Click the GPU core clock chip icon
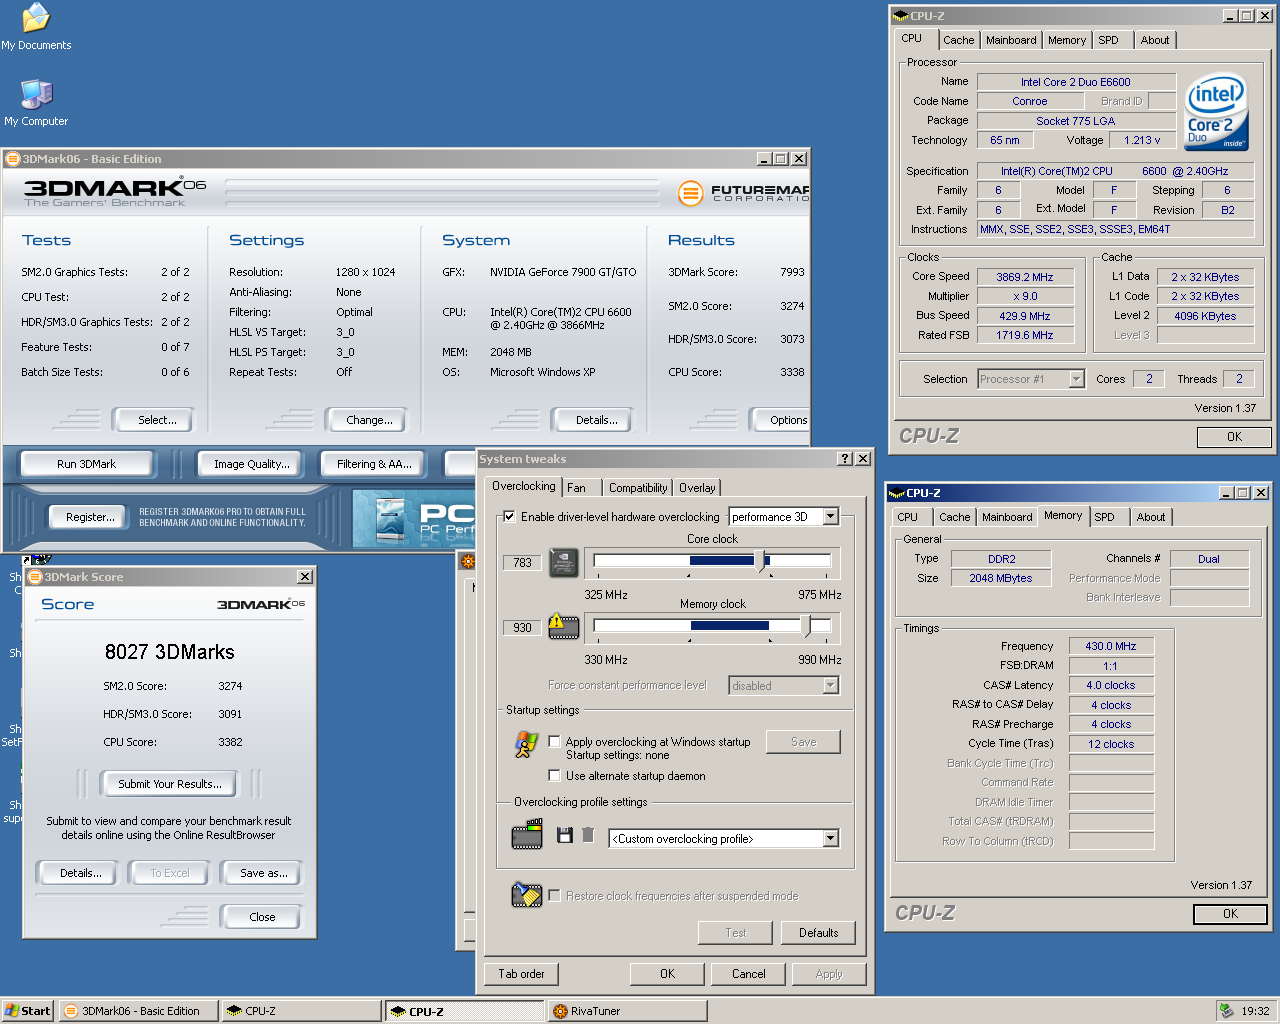1280x1024 pixels. tap(564, 562)
